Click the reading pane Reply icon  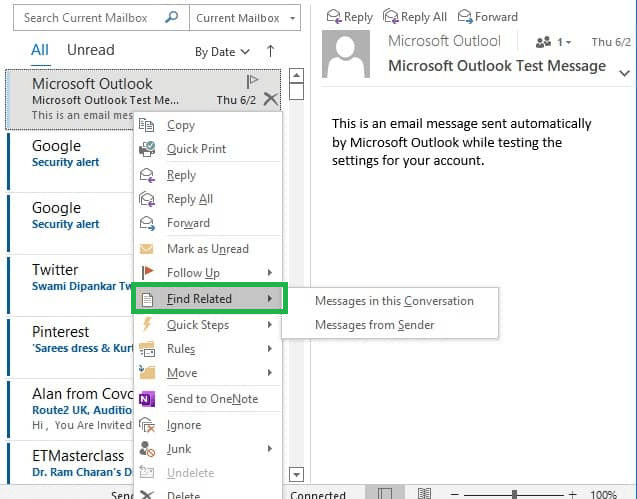[x=334, y=16]
